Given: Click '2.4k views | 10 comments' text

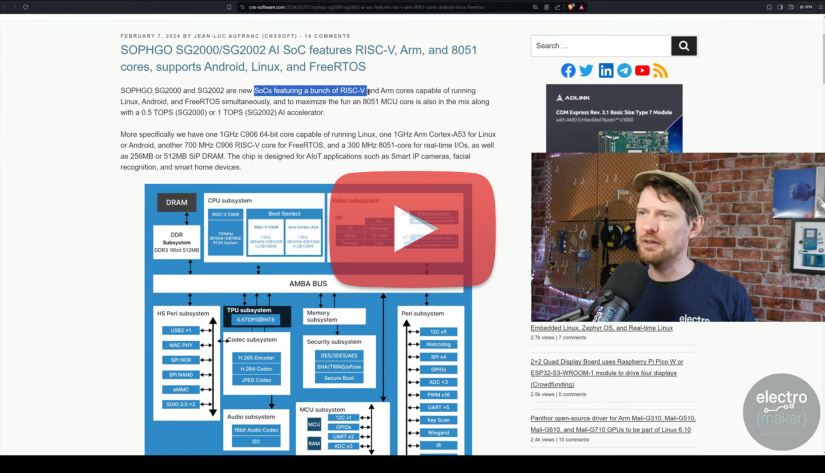Looking at the screenshot, I should pos(560,440).
